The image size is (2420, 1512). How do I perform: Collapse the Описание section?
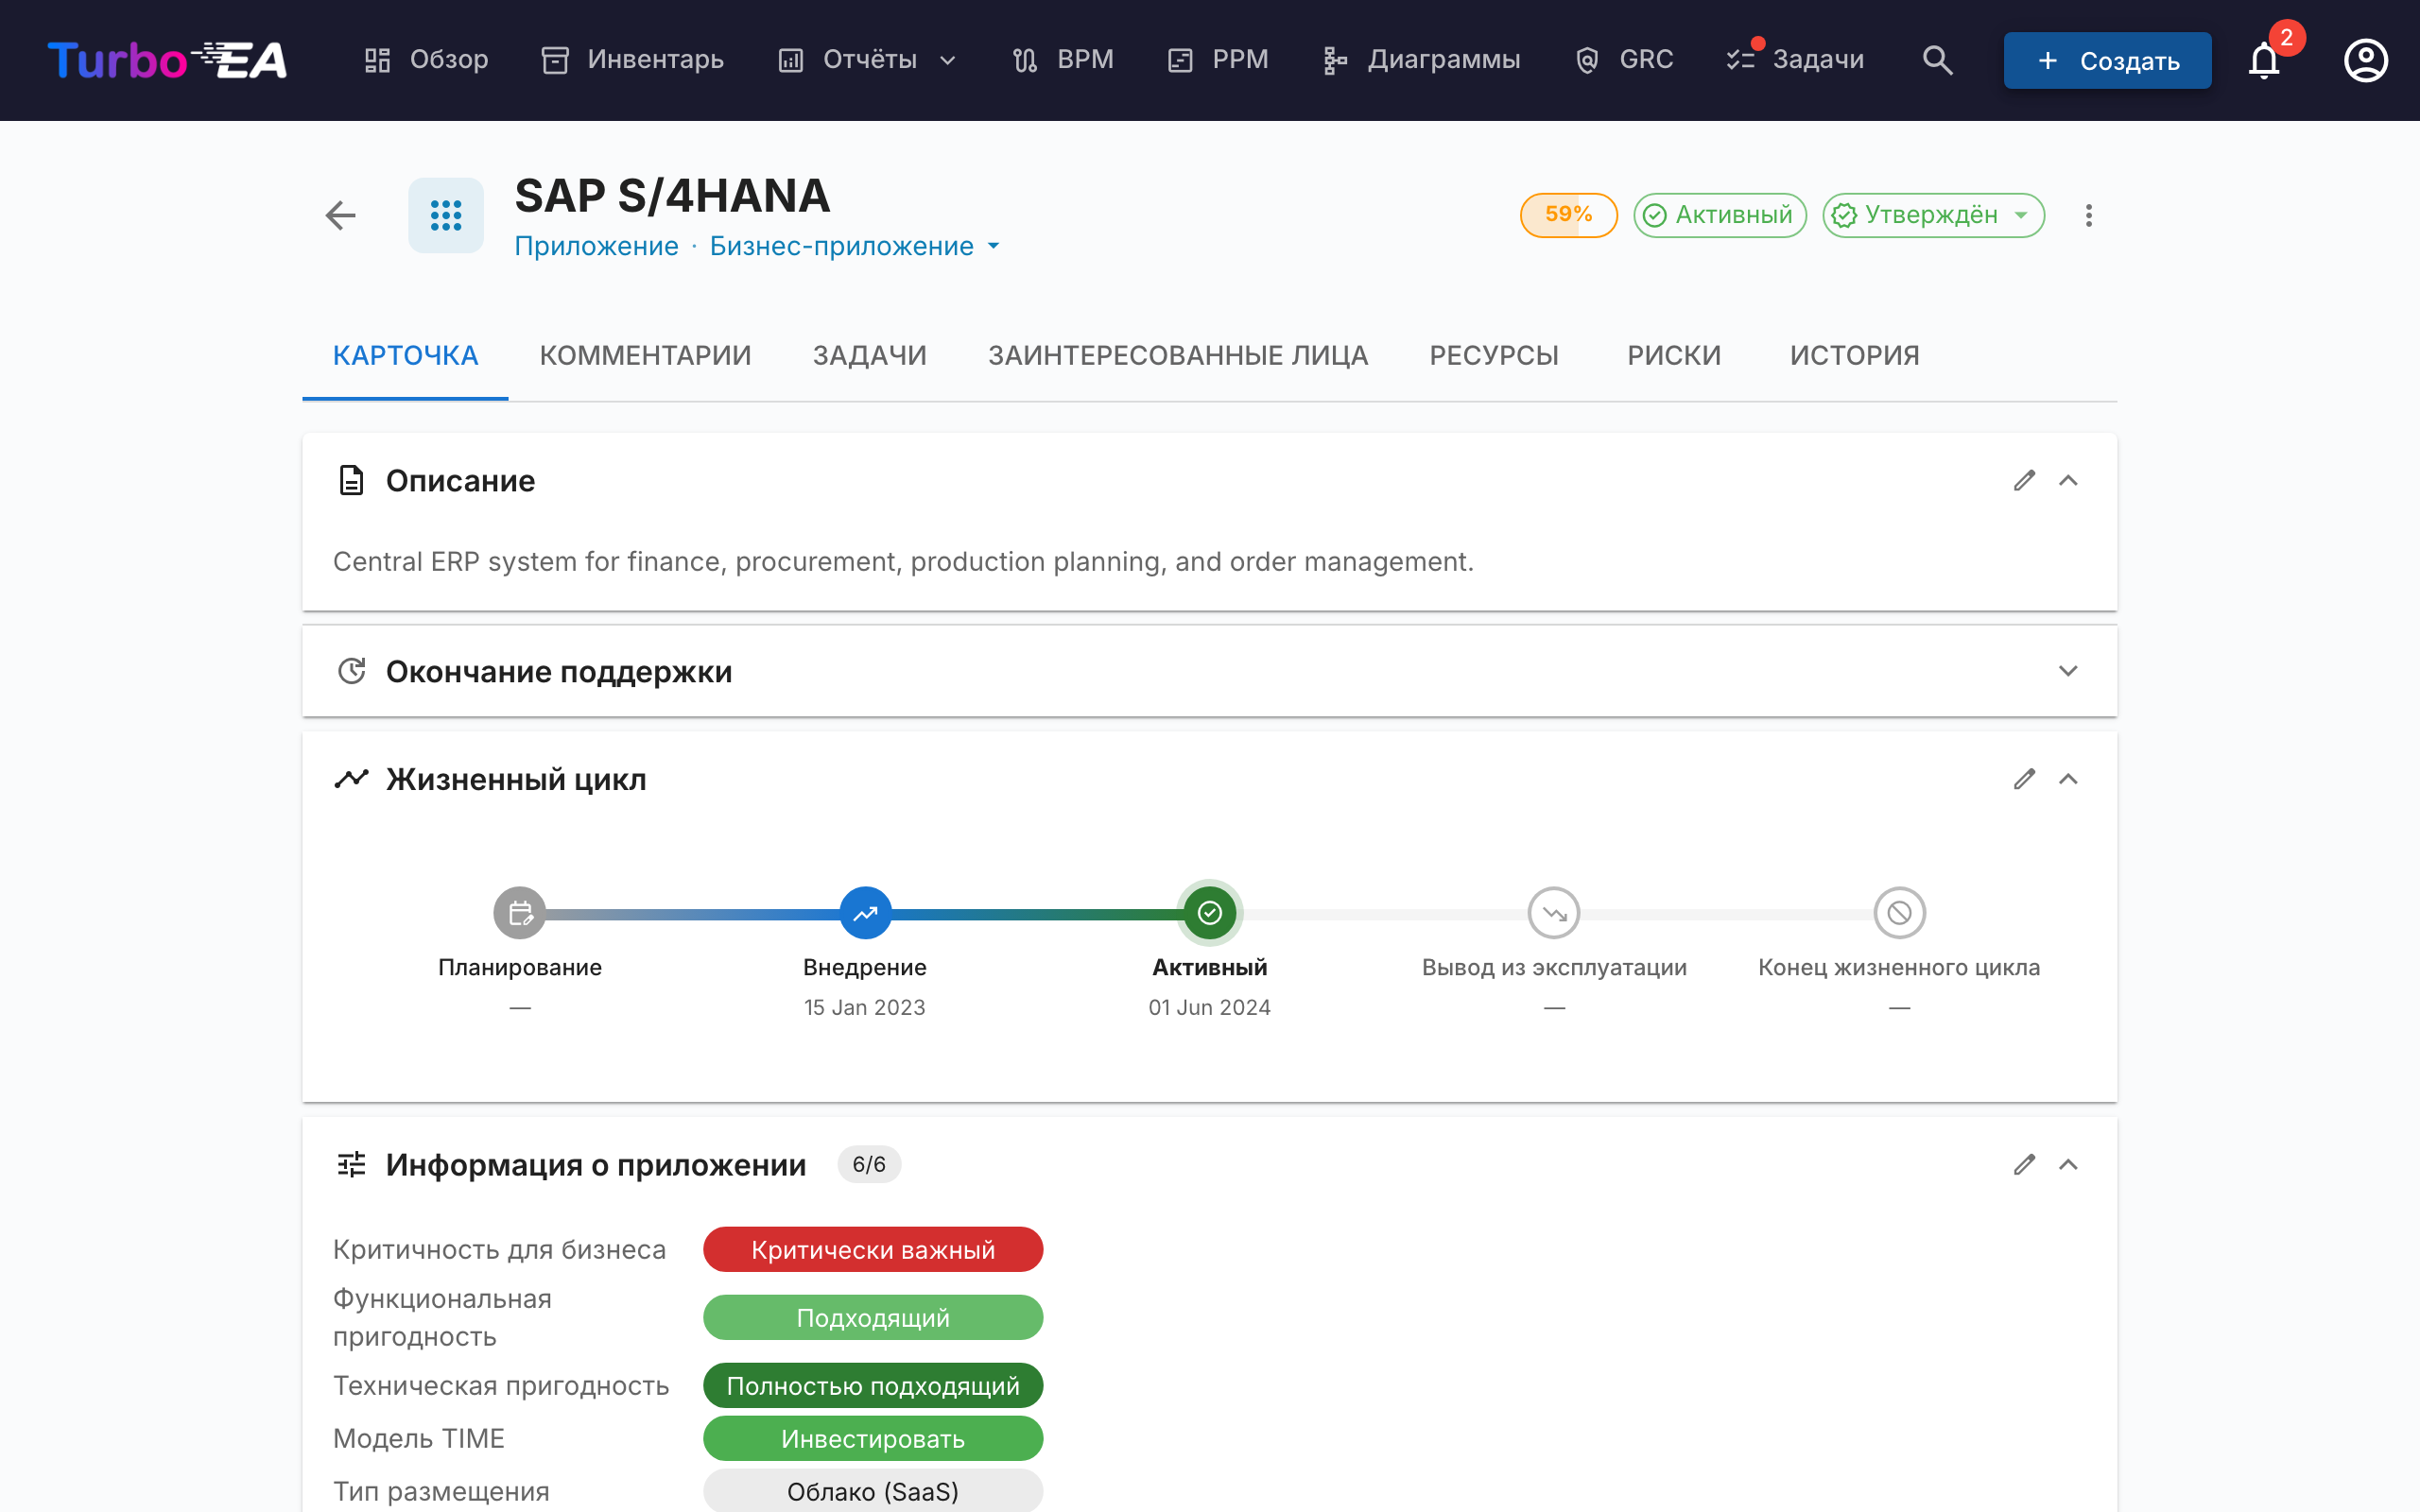pos(2068,481)
